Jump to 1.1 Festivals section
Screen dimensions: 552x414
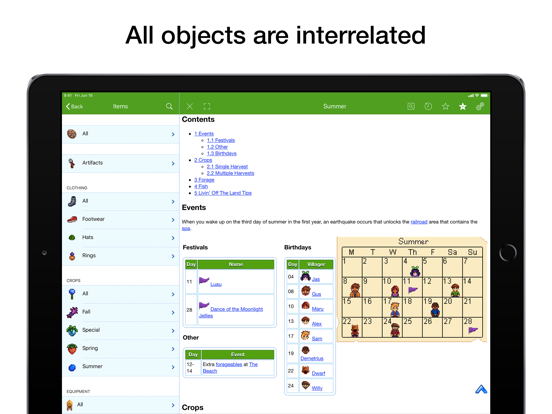click(x=221, y=140)
